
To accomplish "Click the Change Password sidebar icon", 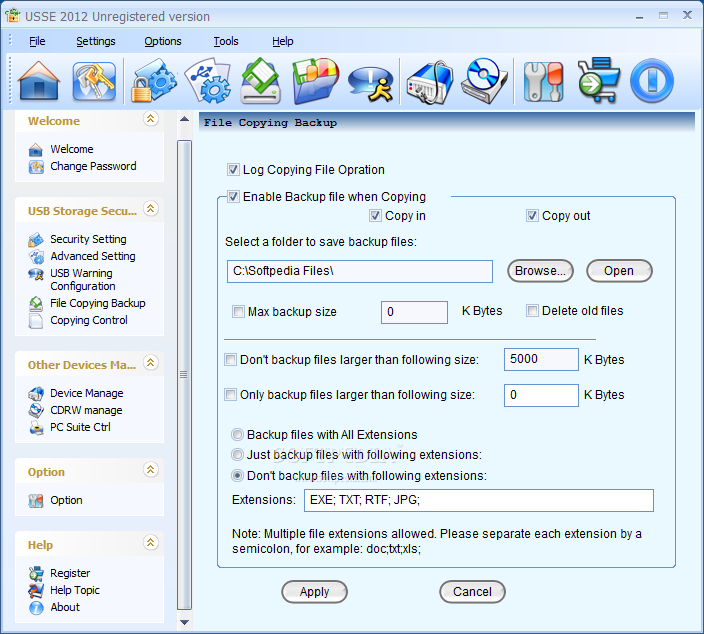I will tap(36, 167).
